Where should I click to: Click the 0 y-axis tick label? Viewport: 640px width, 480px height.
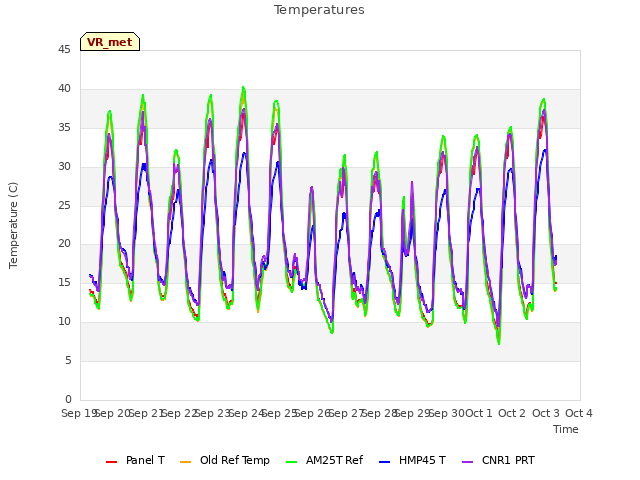coord(68,399)
